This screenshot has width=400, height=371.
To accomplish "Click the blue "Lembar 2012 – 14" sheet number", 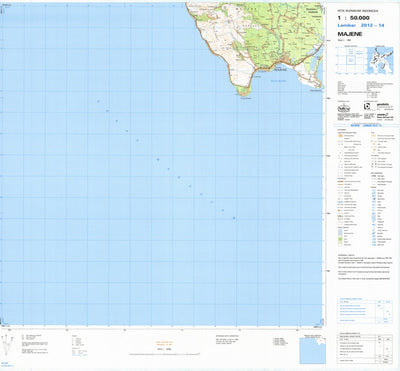I will point(361,25).
